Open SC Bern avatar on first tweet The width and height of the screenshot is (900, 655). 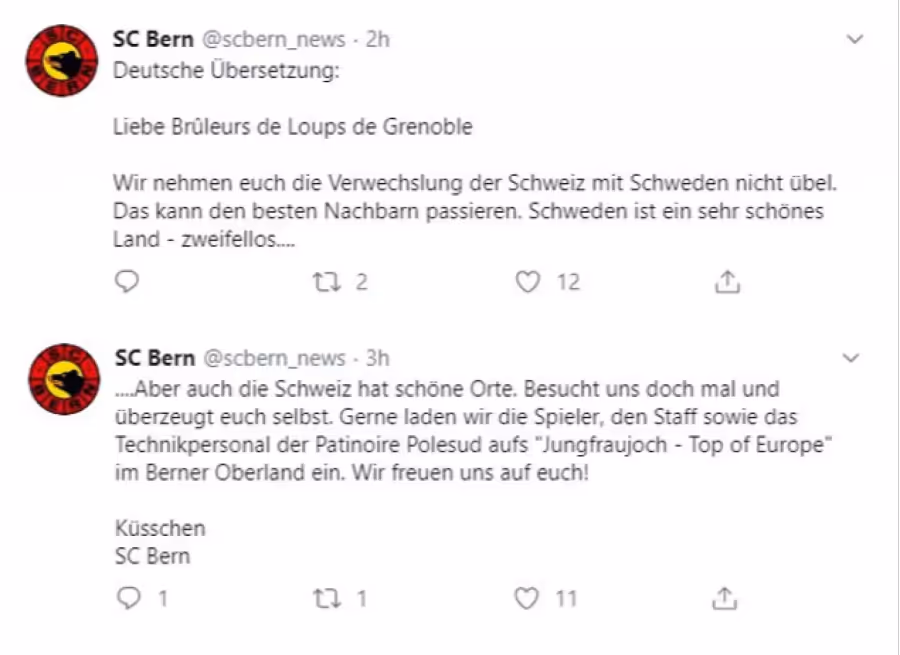coord(61,60)
